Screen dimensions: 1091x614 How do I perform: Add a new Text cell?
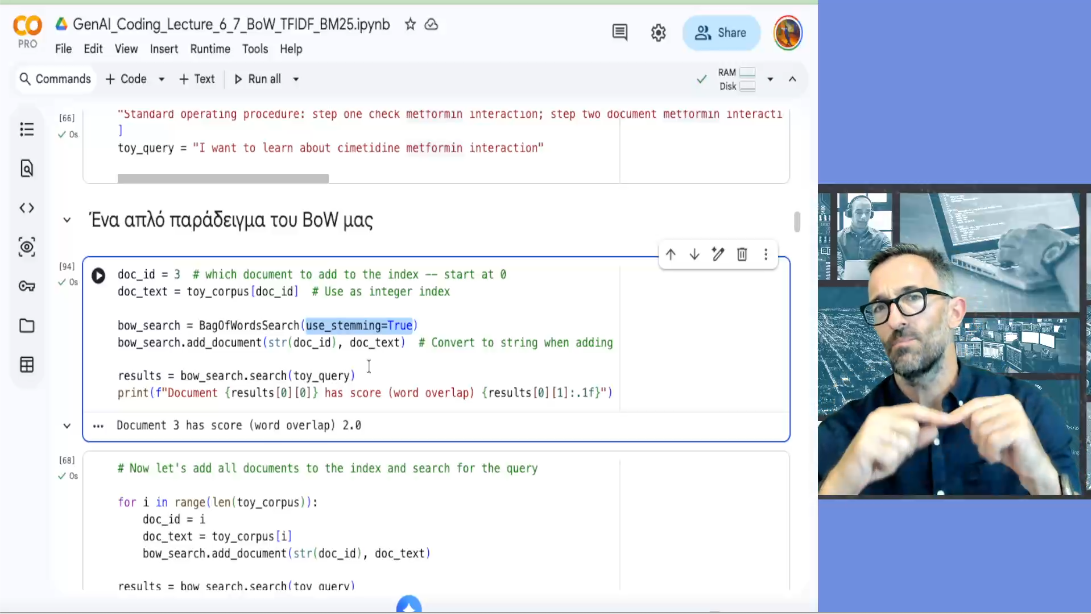point(197,79)
